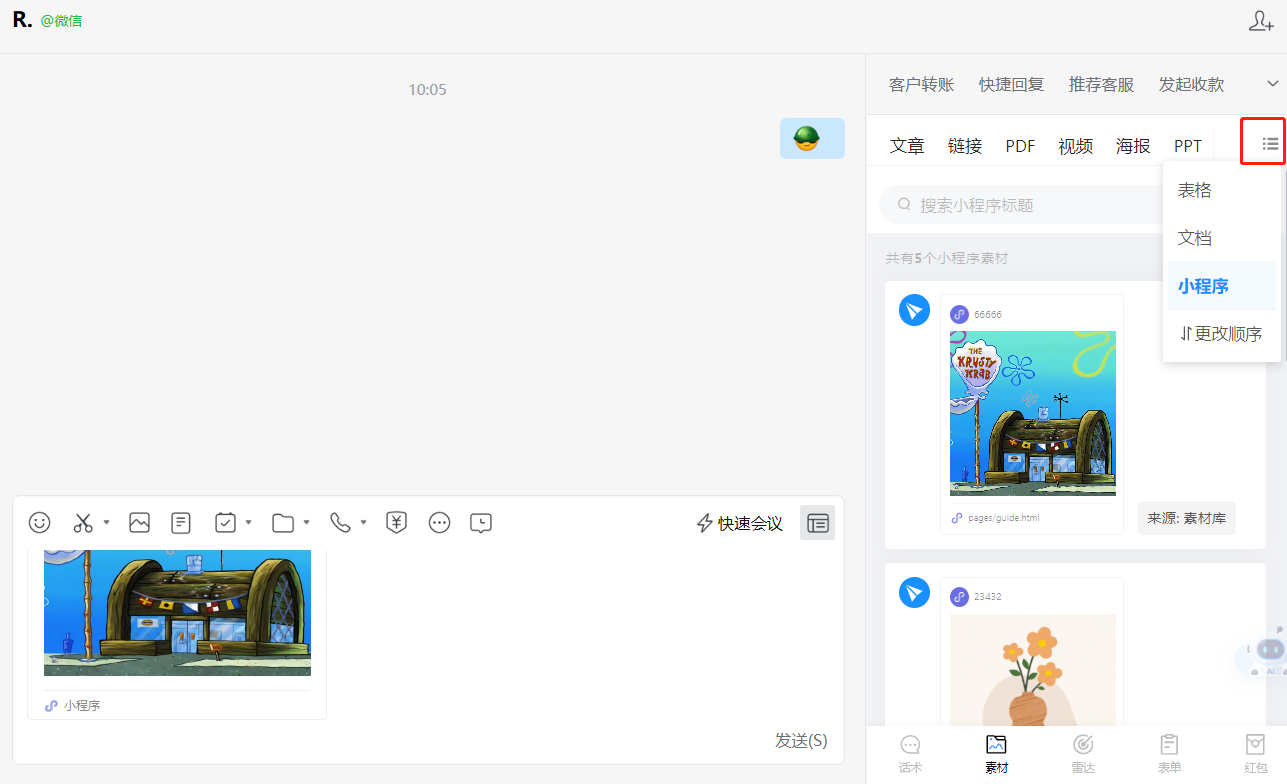Viewport: 1287px width, 784px height.
Task: Open 客户转账 customer transfer
Action: point(921,85)
